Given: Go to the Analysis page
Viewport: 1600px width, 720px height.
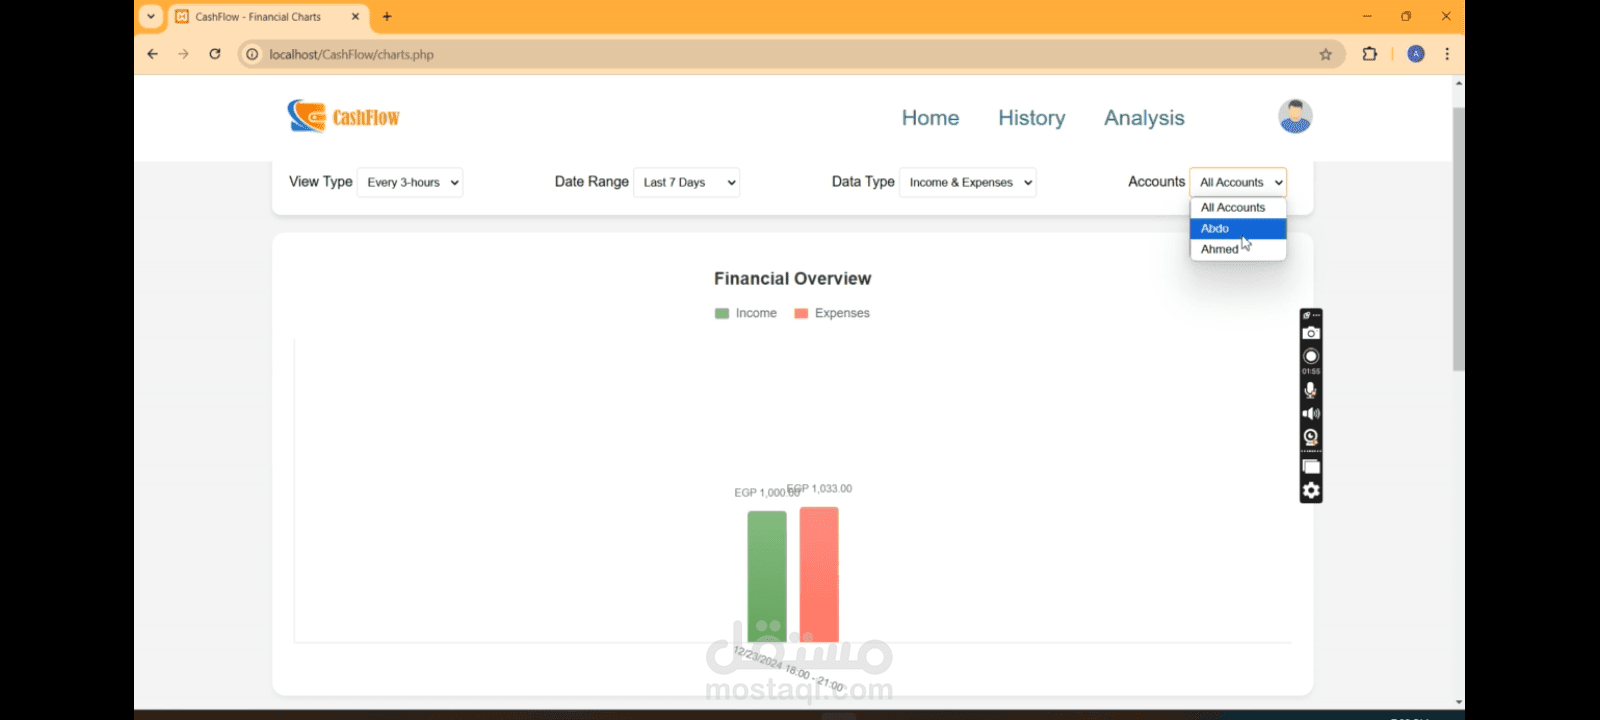Looking at the screenshot, I should point(1144,118).
